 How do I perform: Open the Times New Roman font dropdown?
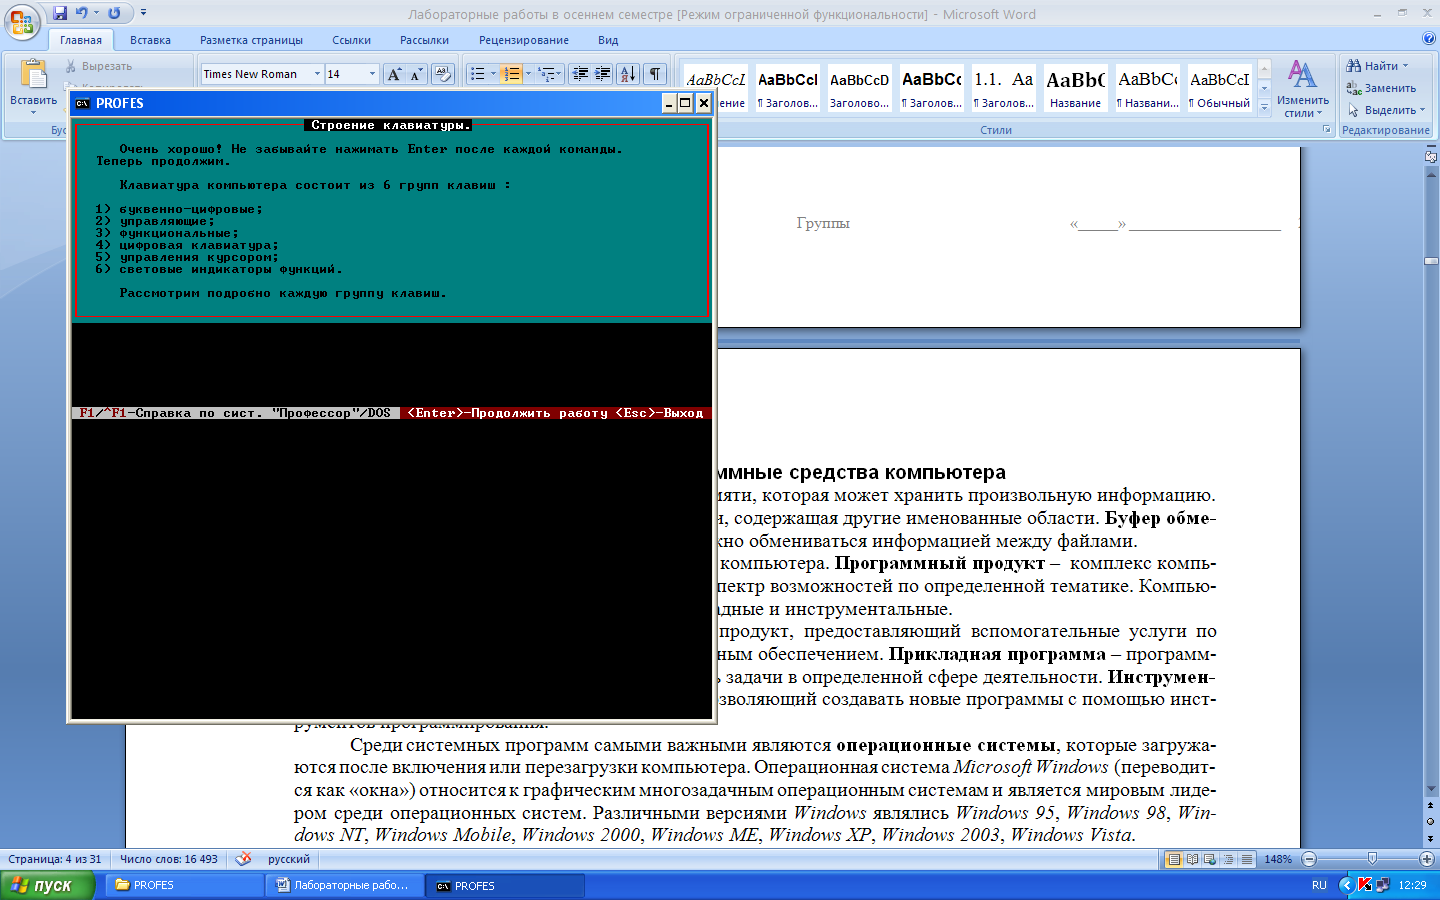tap(318, 74)
